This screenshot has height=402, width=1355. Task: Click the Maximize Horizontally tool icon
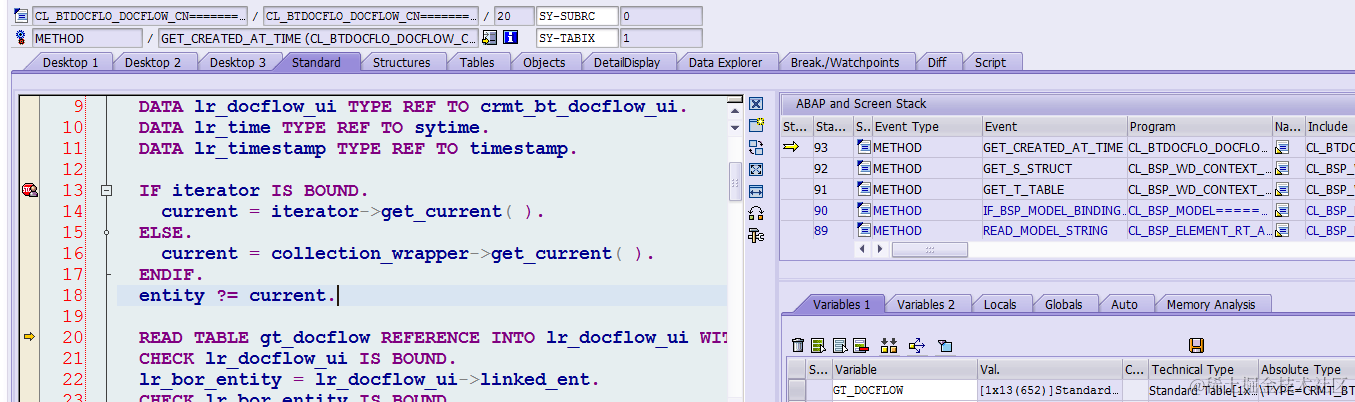coord(756,191)
